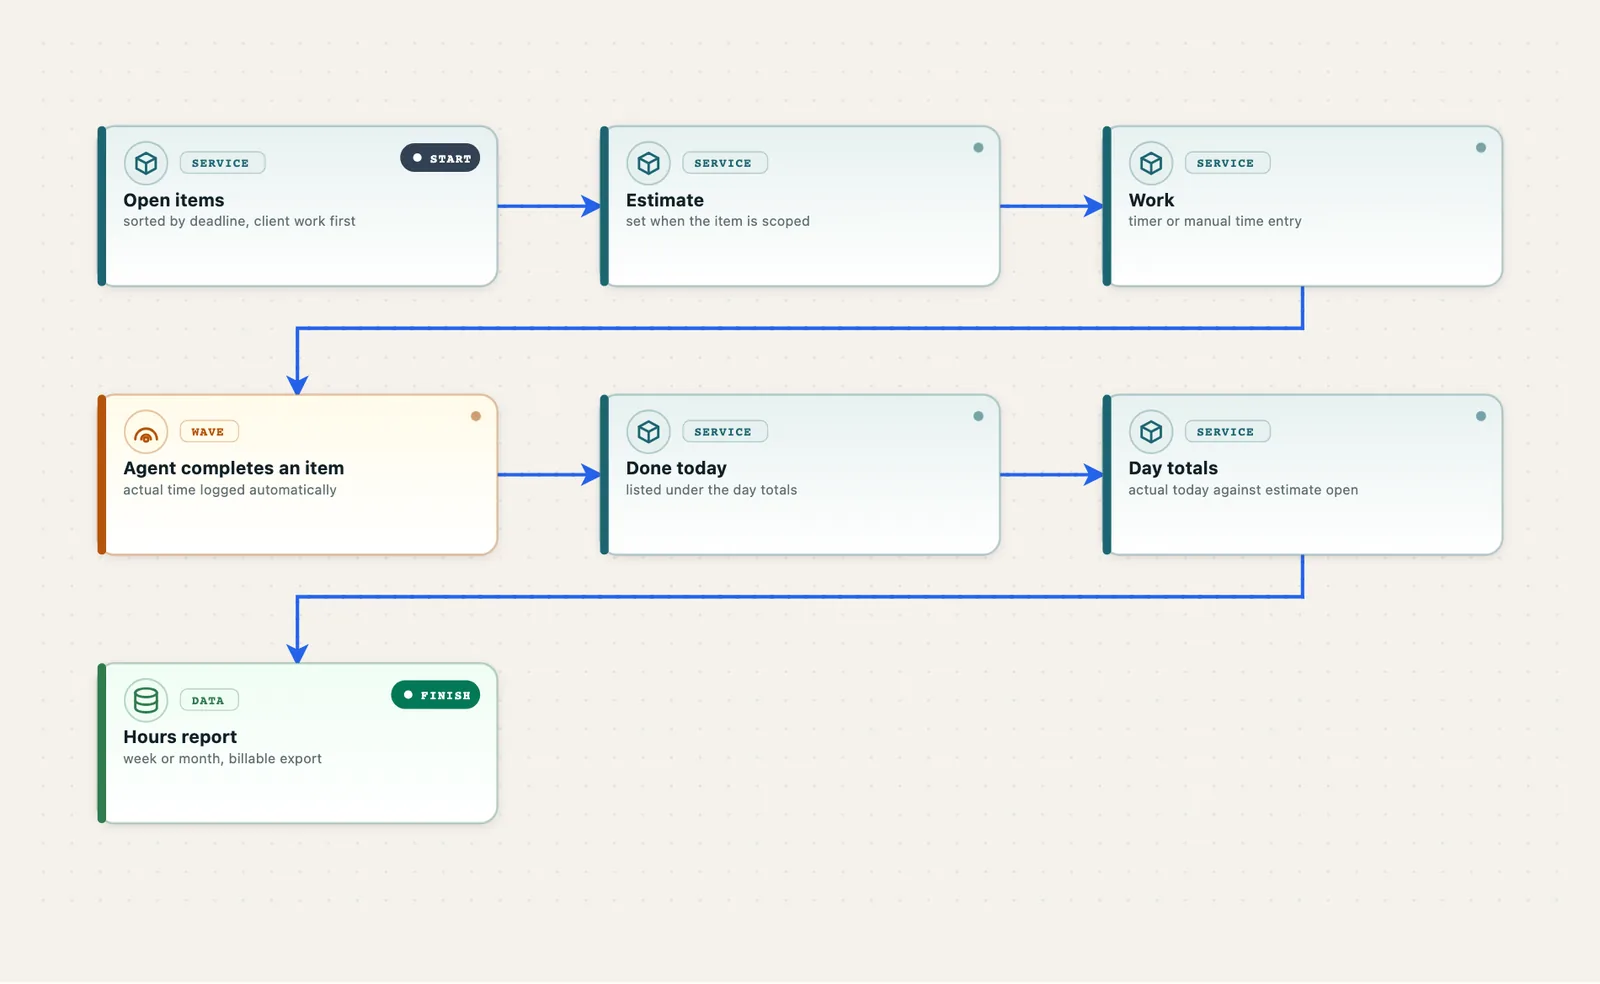Click 'actual time logged automatically' text

click(x=230, y=490)
